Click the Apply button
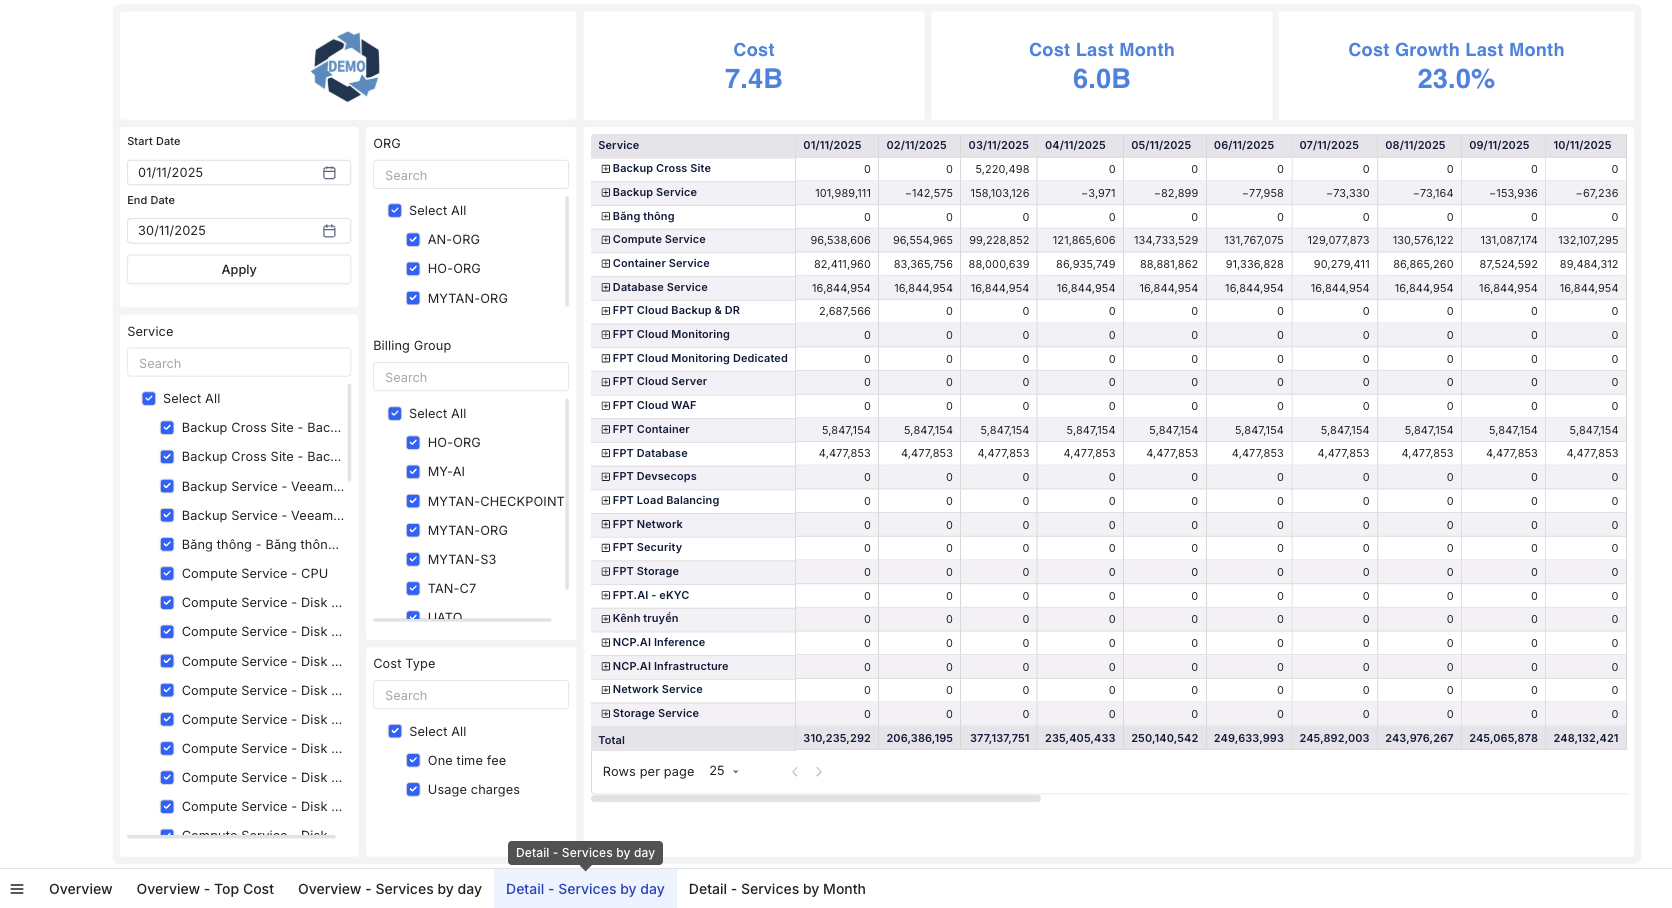The height and width of the screenshot is (908, 1672). click(x=238, y=269)
